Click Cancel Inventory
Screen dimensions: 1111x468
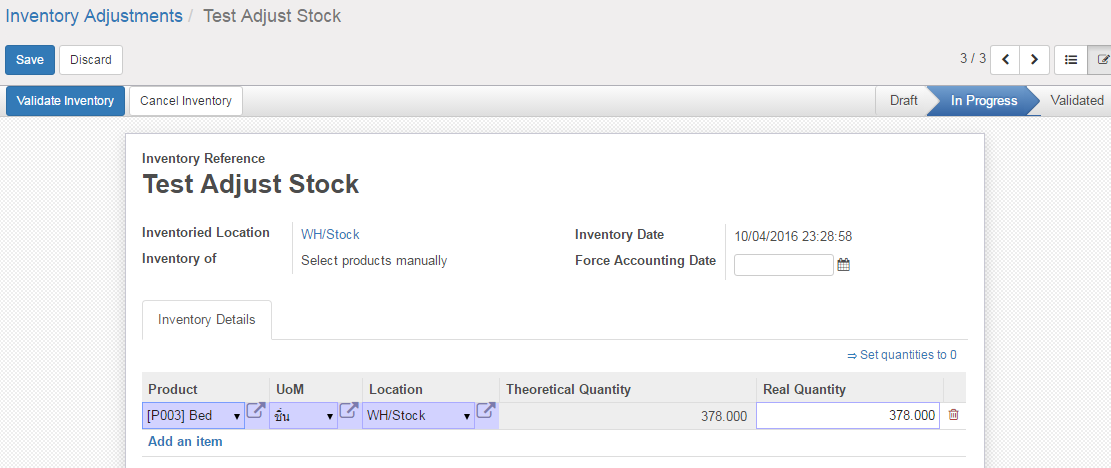coord(186,101)
